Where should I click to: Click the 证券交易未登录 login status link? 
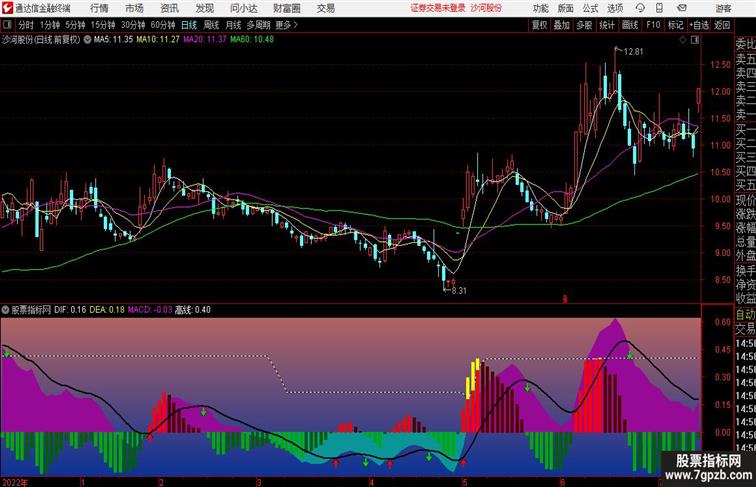point(438,8)
